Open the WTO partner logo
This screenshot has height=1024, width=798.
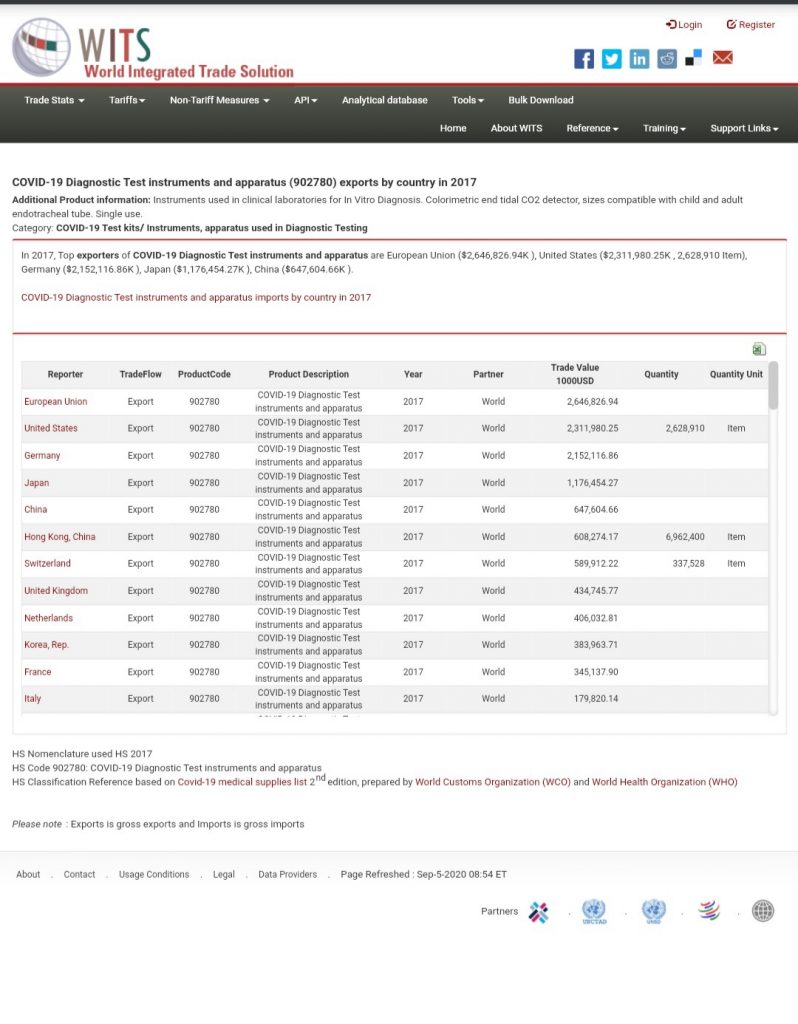[709, 910]
